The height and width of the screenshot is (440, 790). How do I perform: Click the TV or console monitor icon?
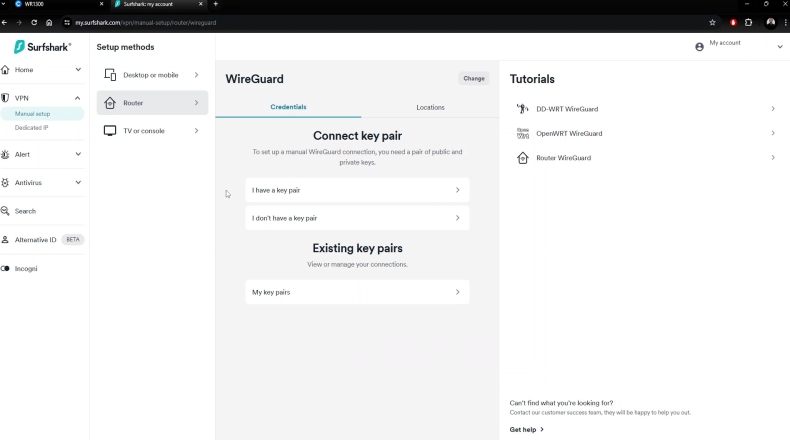(x=110, y=131)
